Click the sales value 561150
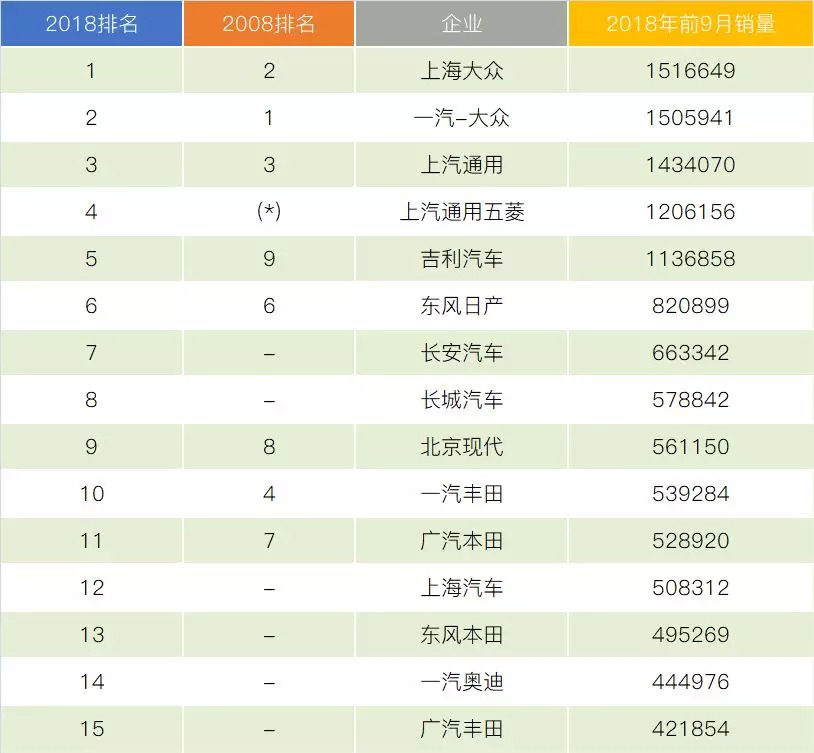Screen dimensions: 814x753 tap(691, 447)
